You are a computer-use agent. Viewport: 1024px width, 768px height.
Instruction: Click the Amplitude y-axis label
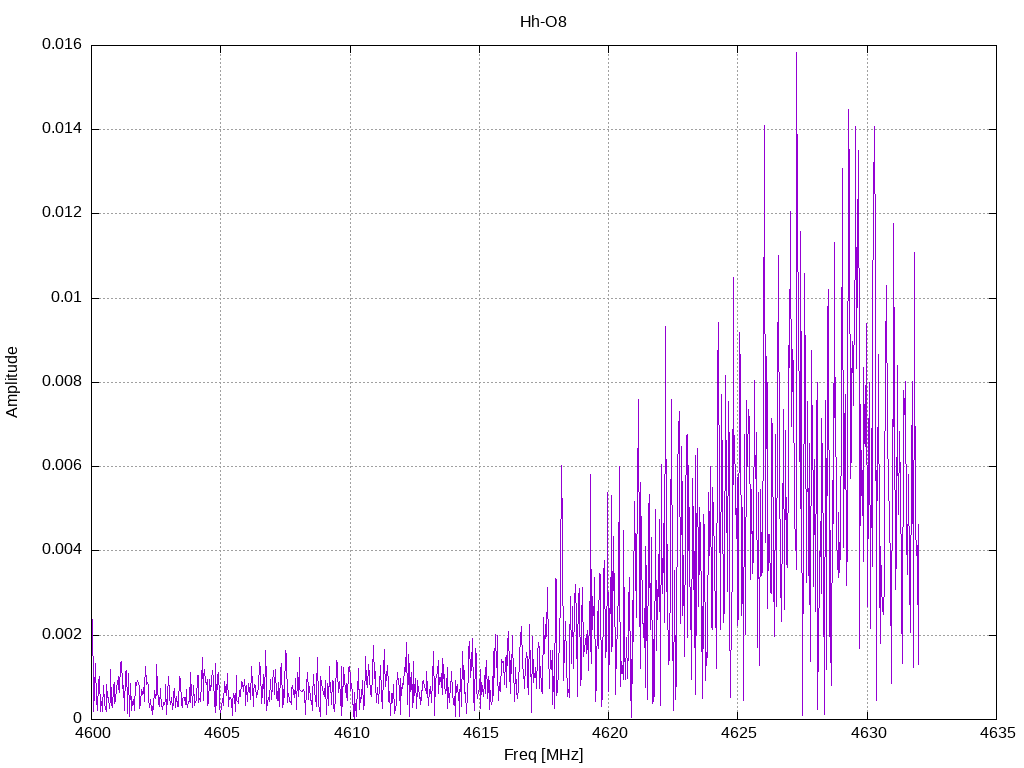click(x=12, y=381)
